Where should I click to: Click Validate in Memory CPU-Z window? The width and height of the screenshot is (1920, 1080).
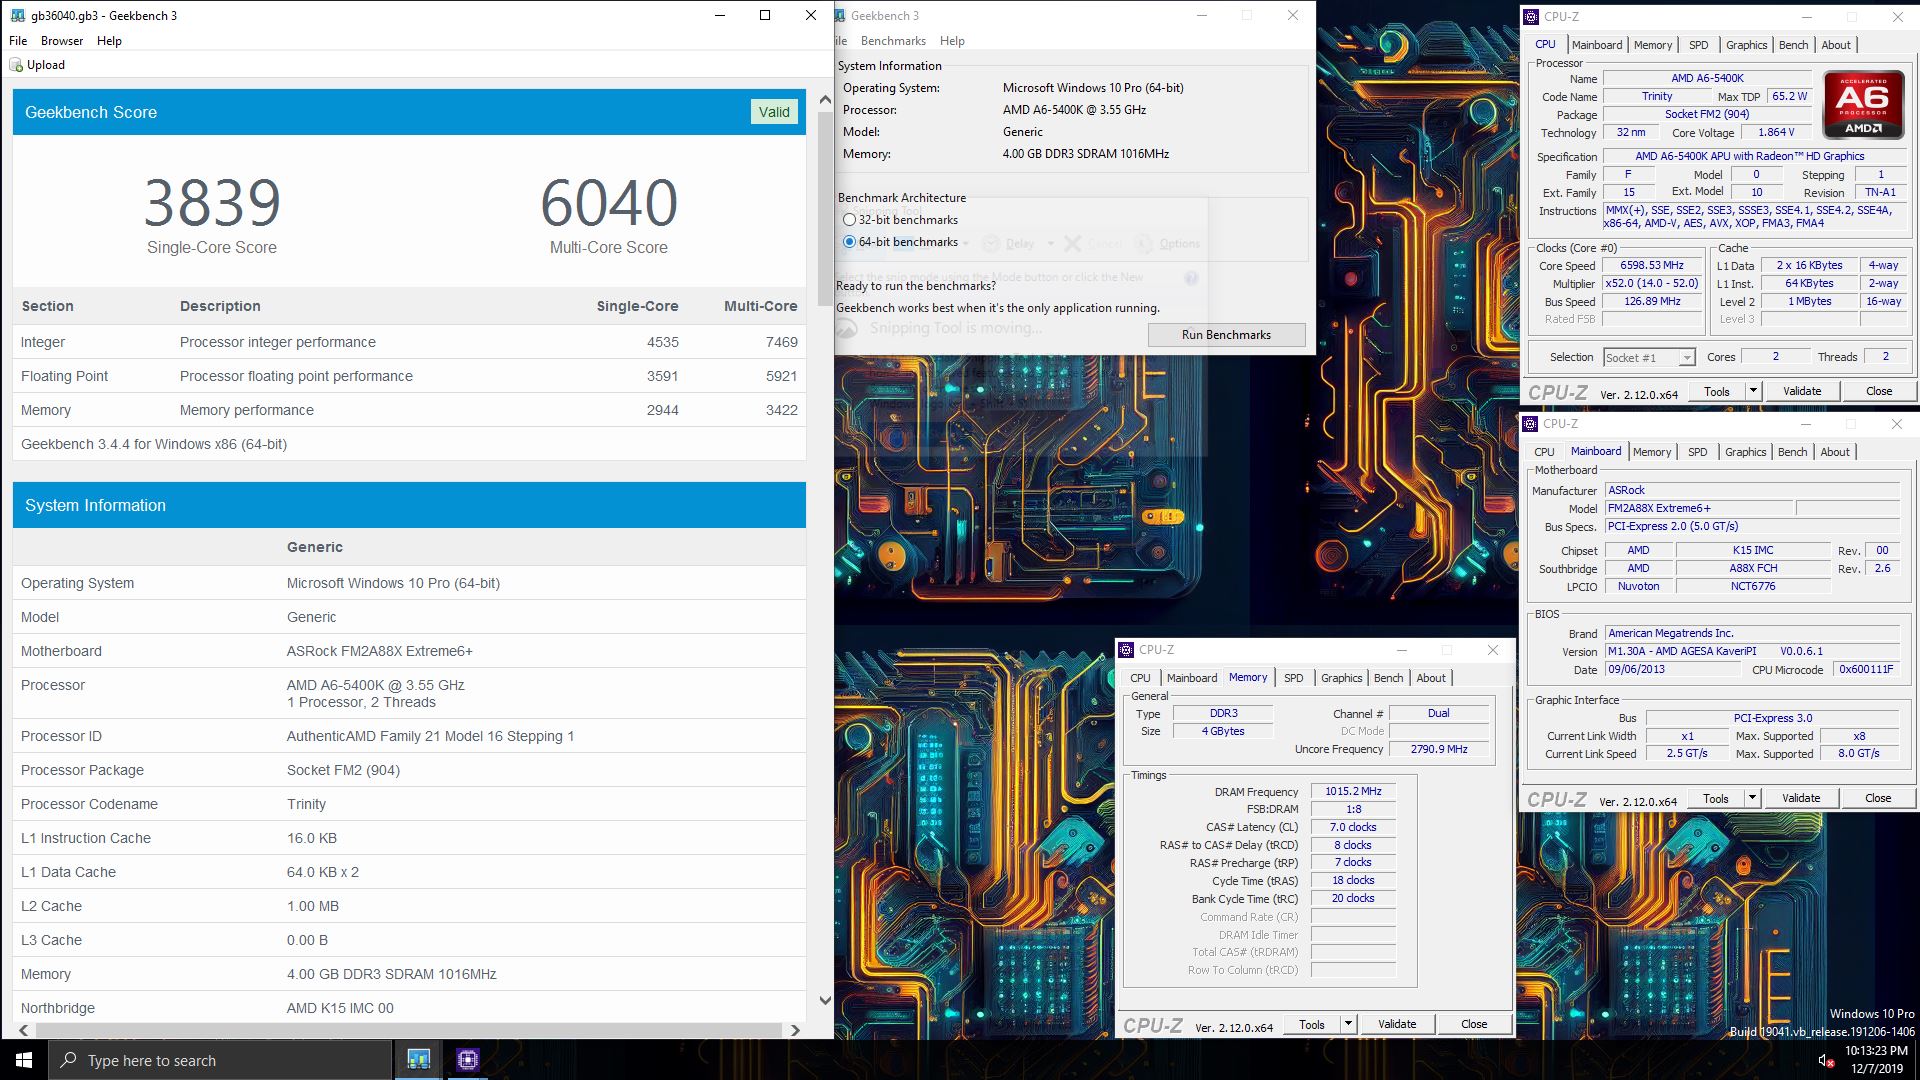click(x=1396, y=1024)
